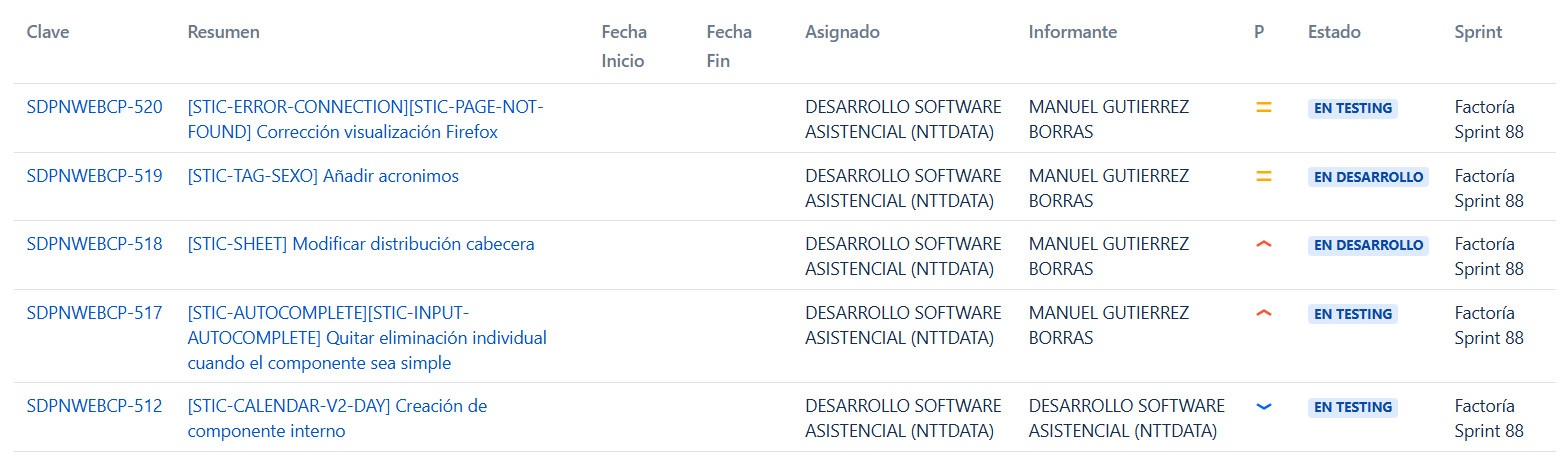Sort by the Estado column header
Viewport: 1564px width, 459px height.
1334,32
